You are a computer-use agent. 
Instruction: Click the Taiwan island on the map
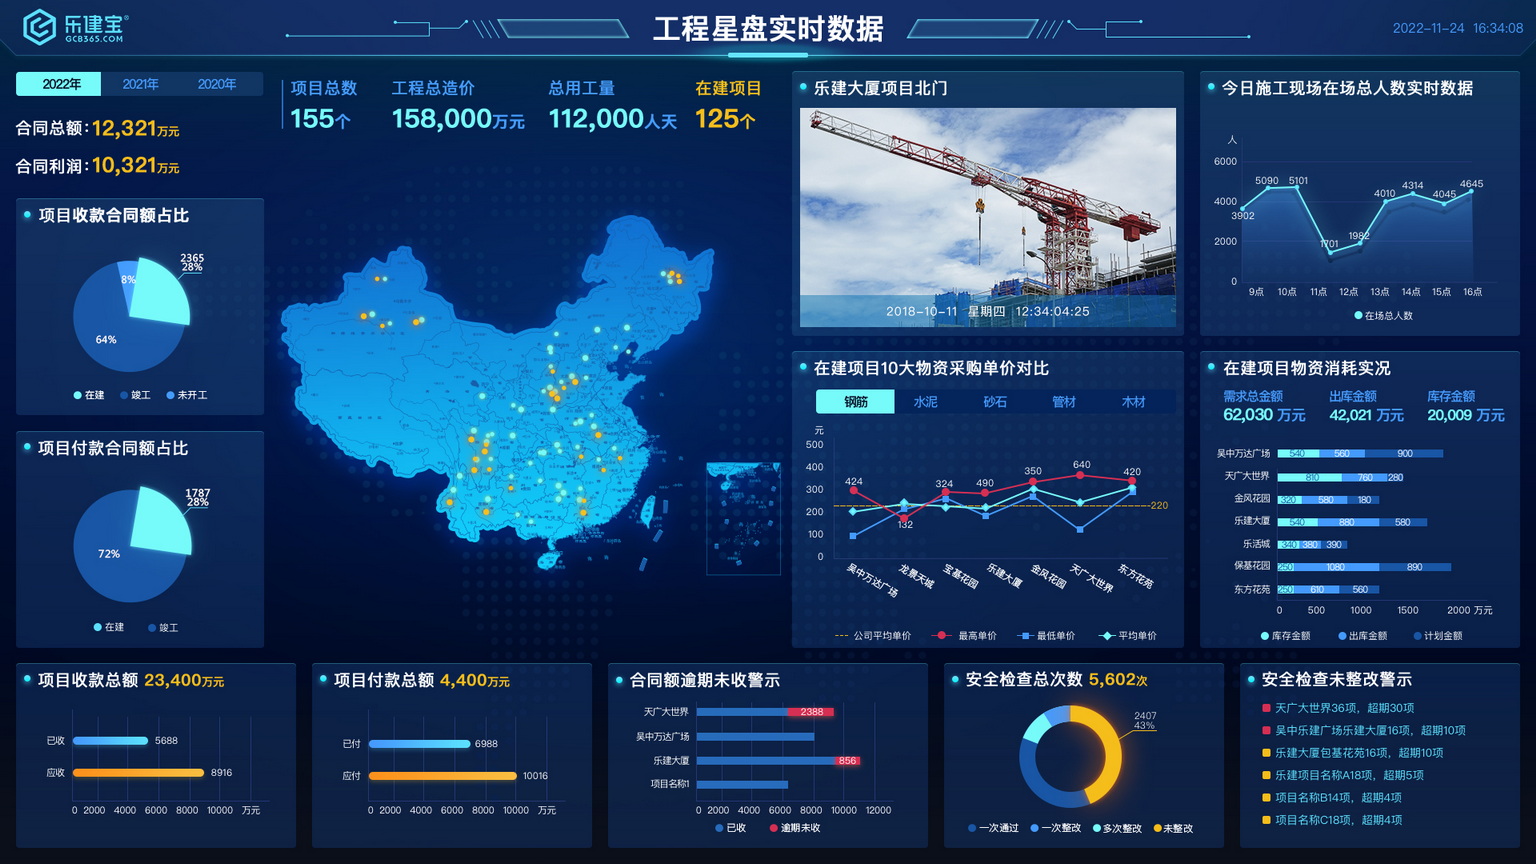tap(648, 512)
